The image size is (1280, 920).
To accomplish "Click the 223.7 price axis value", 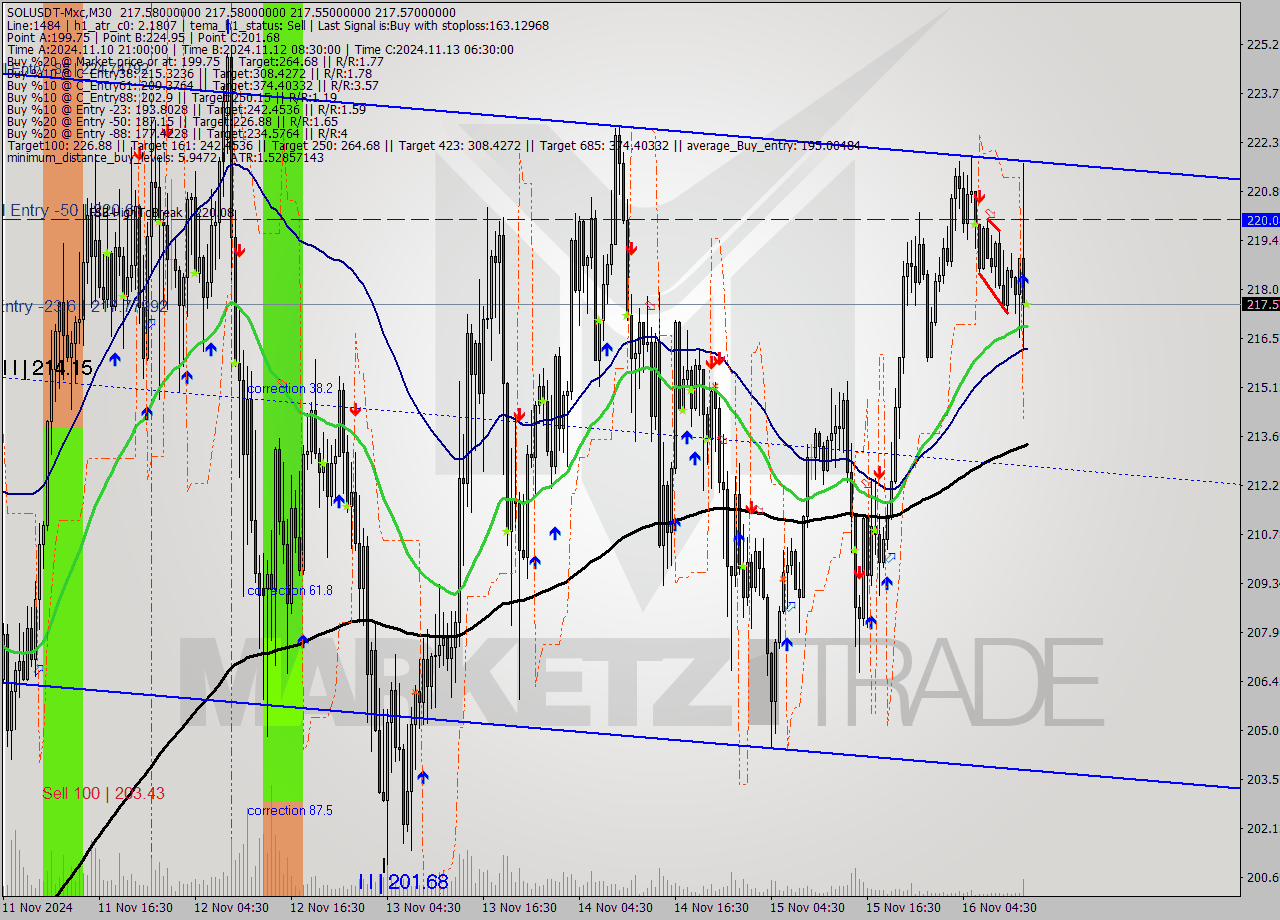I will coord(1262,93).
